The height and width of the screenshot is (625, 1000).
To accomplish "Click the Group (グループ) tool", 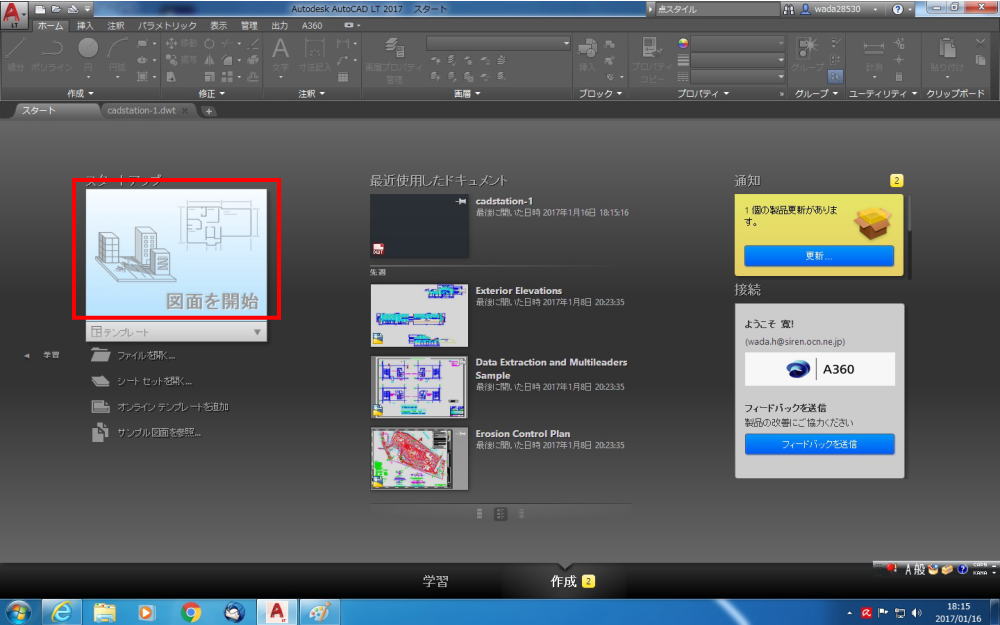I will (x=807, y=54).
